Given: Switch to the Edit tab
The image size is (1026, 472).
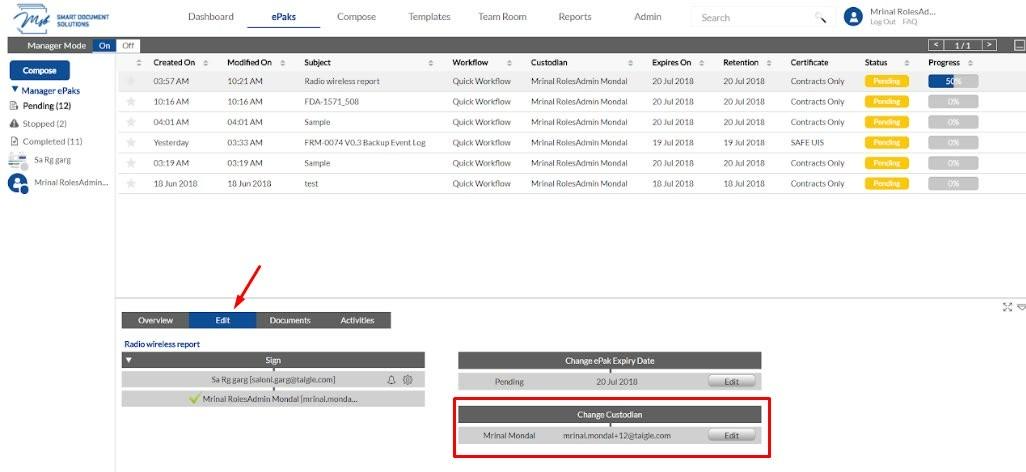Looking at the screenshot, I should (x=222, y=320).
